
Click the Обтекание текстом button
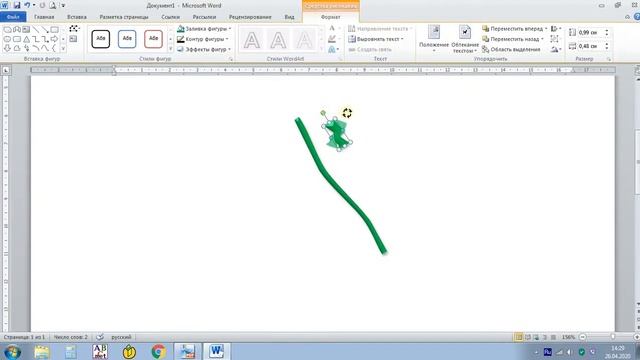[465, 39]
